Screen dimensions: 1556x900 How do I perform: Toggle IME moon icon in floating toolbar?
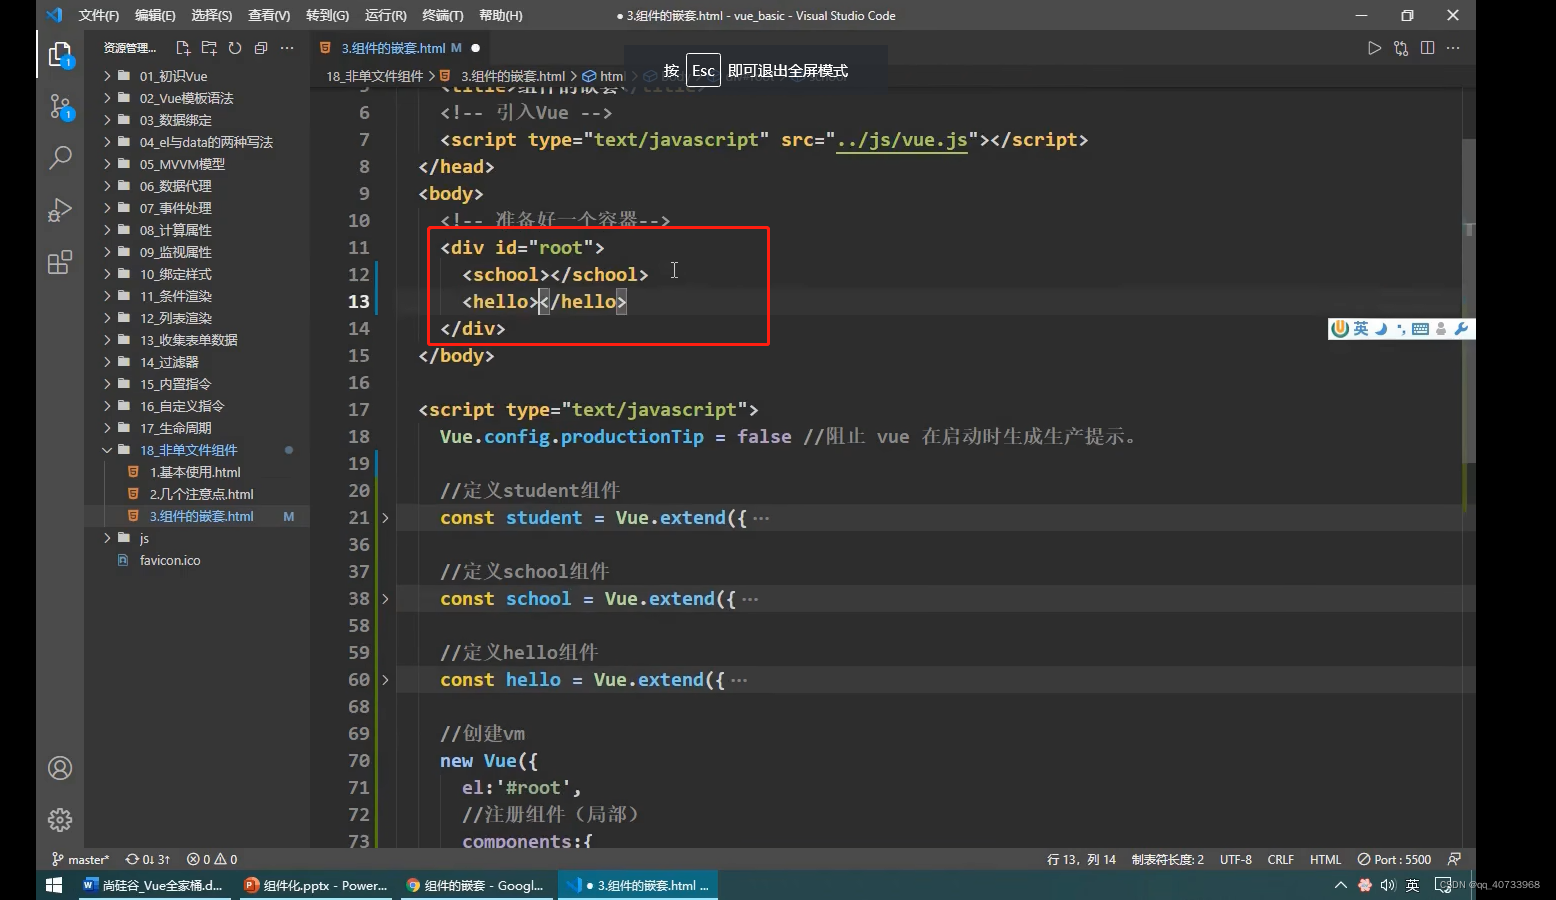click(x=1381, y=329)
